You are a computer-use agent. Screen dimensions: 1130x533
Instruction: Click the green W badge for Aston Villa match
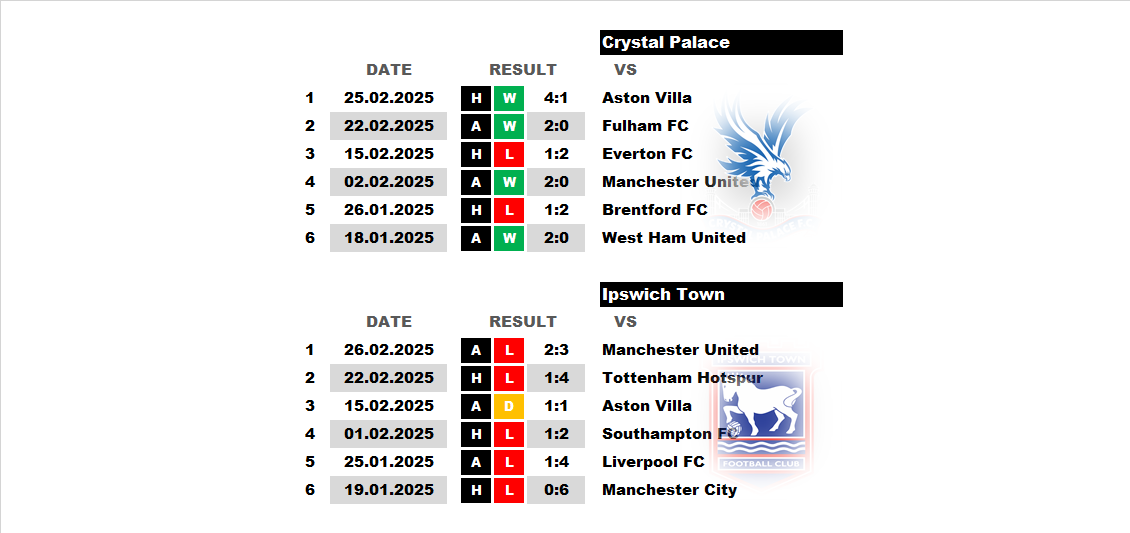510,98
